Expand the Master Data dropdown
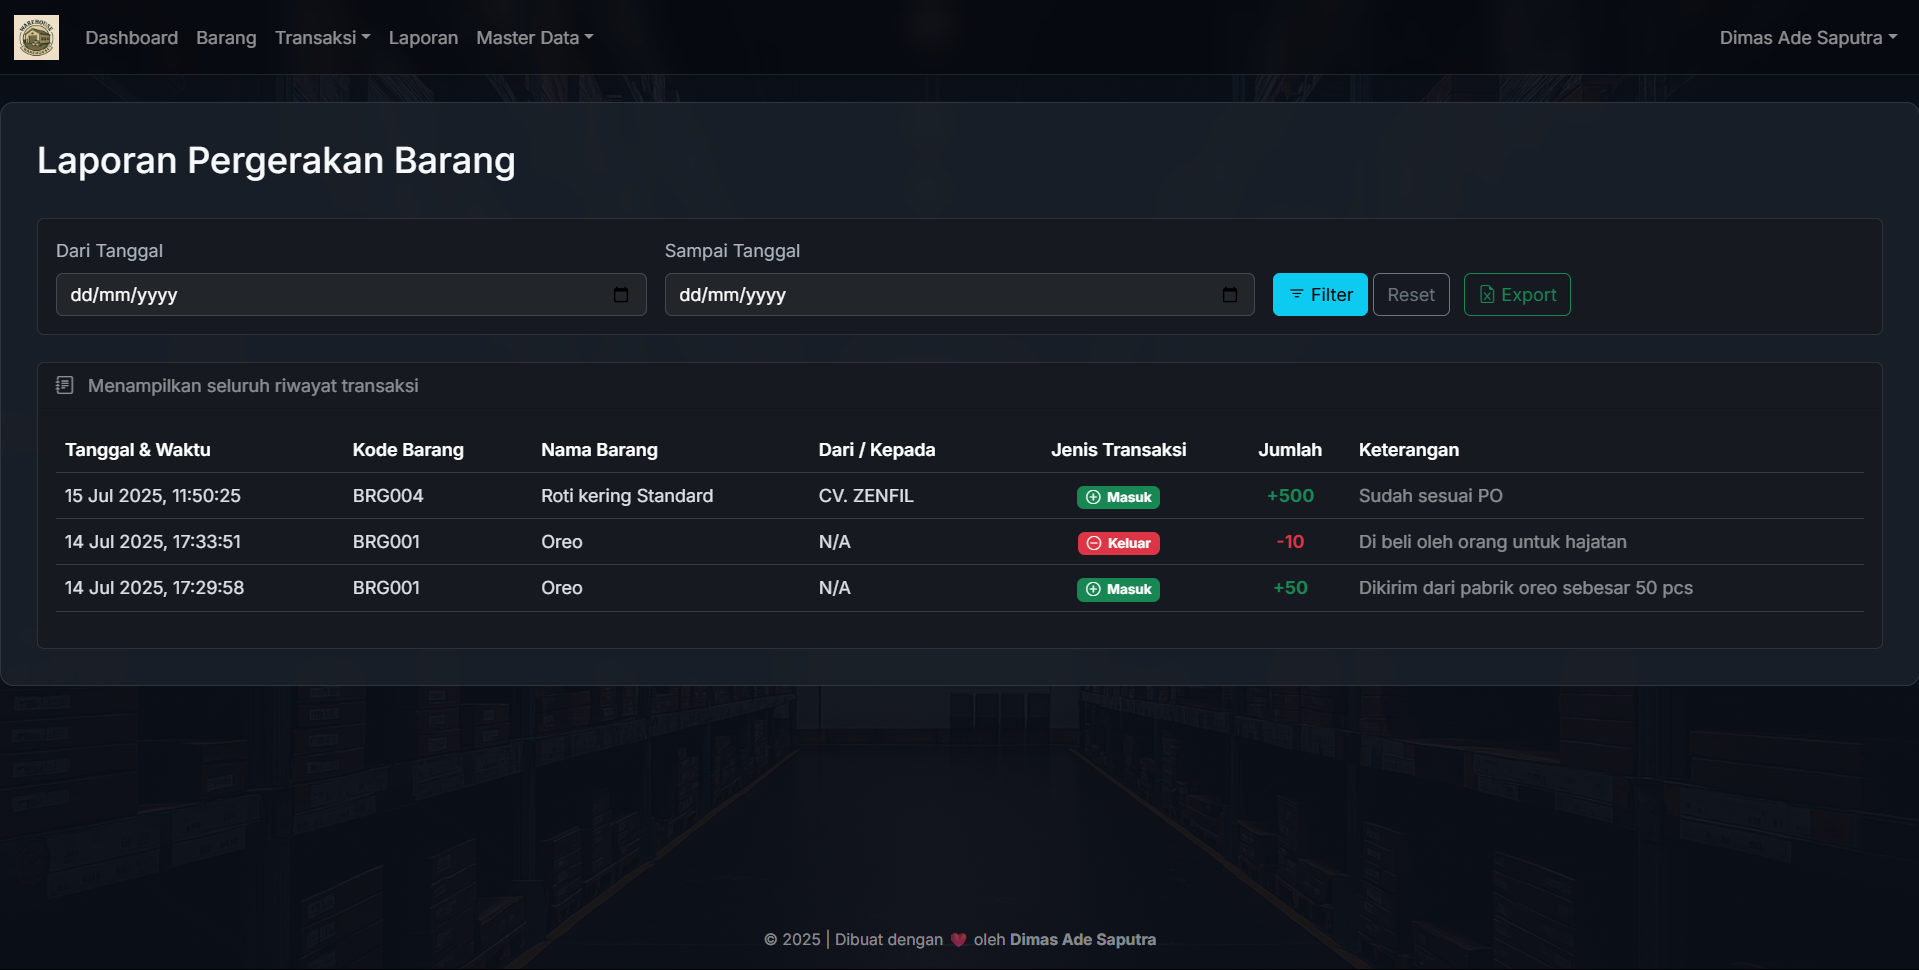Viewport: 1919px width, 970px height. [x=534, y=38]
